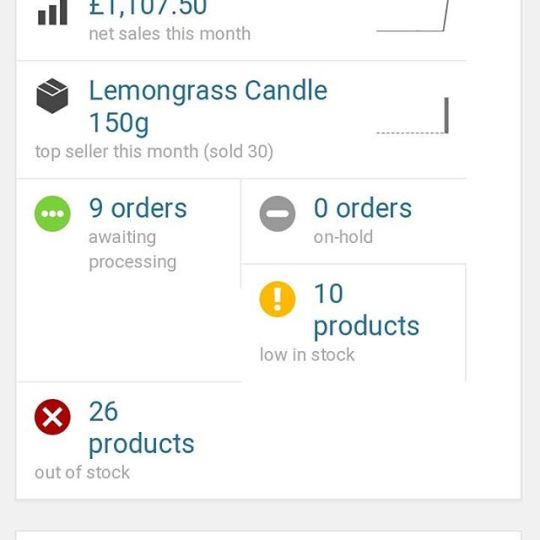
Task: Click the 'on-hold' caption
Action: tap(343, 237)
